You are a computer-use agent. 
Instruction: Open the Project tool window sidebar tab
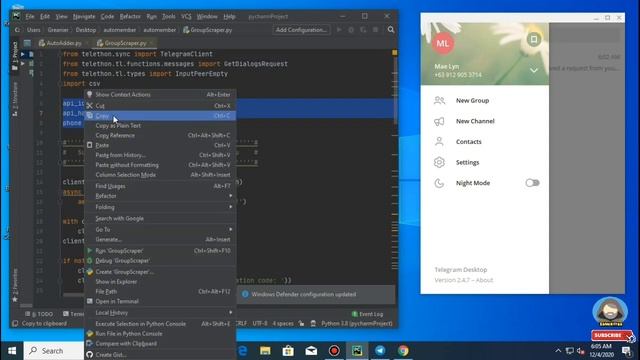pos(15,56)
